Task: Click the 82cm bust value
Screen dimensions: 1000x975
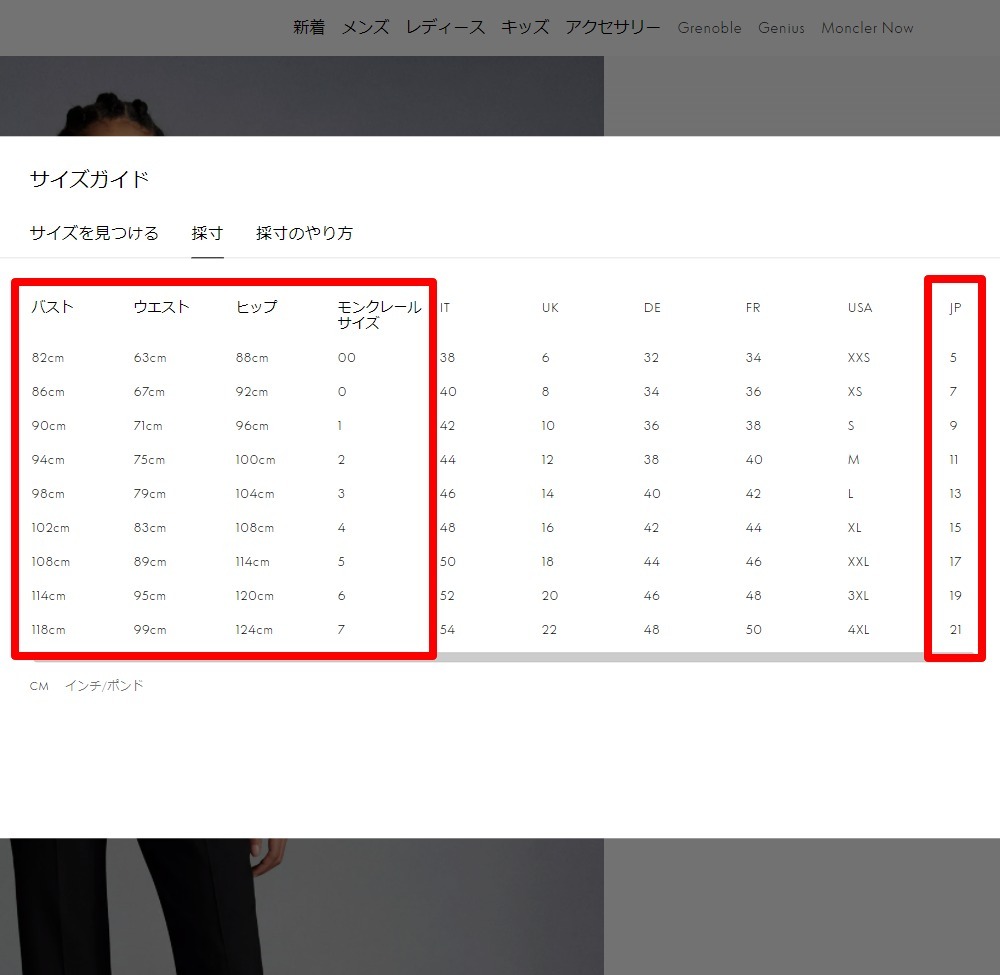Action: [48, 358]
